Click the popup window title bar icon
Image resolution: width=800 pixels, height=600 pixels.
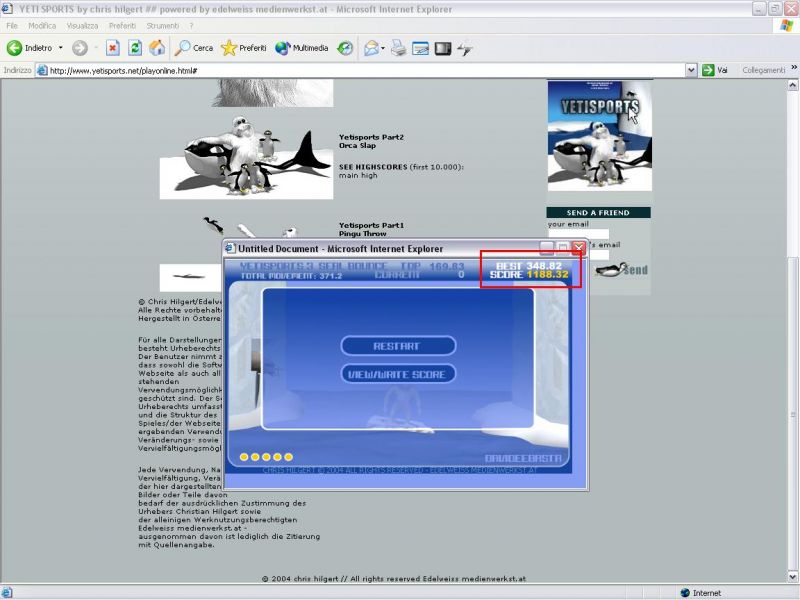pos(230,248)
